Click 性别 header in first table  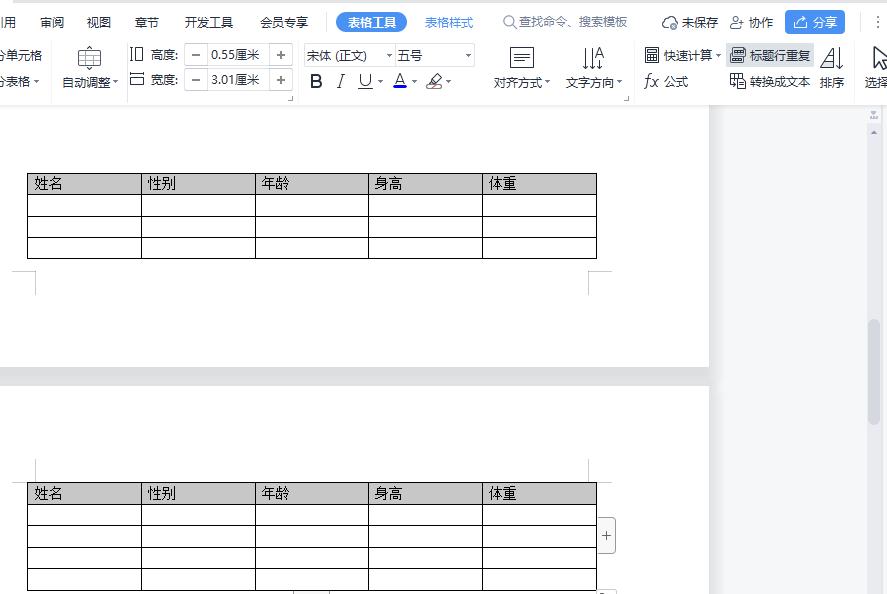point(162,183)
